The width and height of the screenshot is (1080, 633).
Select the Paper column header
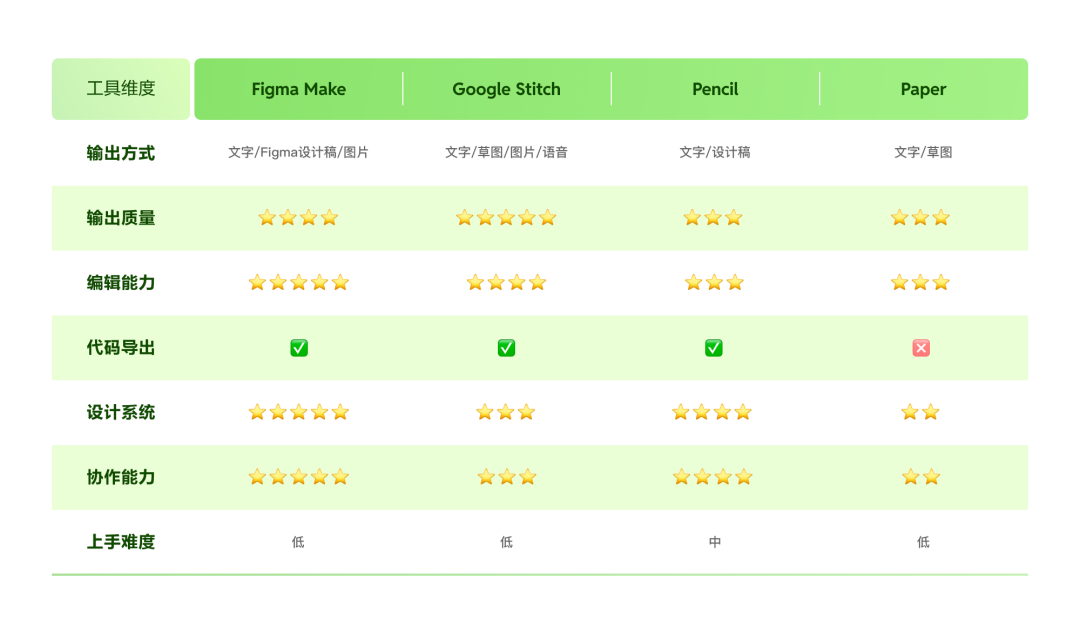click(x=923, y=89)
